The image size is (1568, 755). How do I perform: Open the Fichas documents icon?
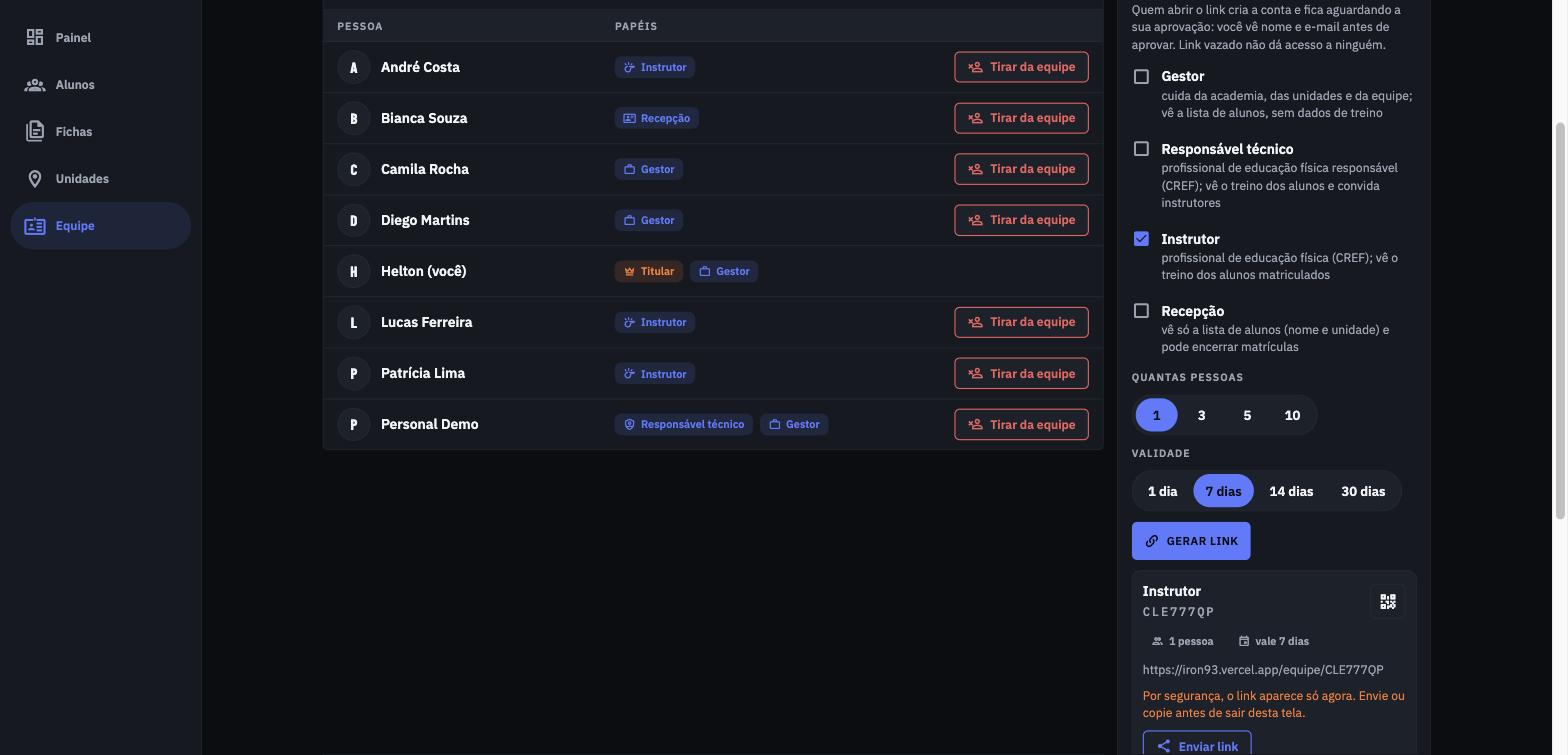[x=35, y=131]
